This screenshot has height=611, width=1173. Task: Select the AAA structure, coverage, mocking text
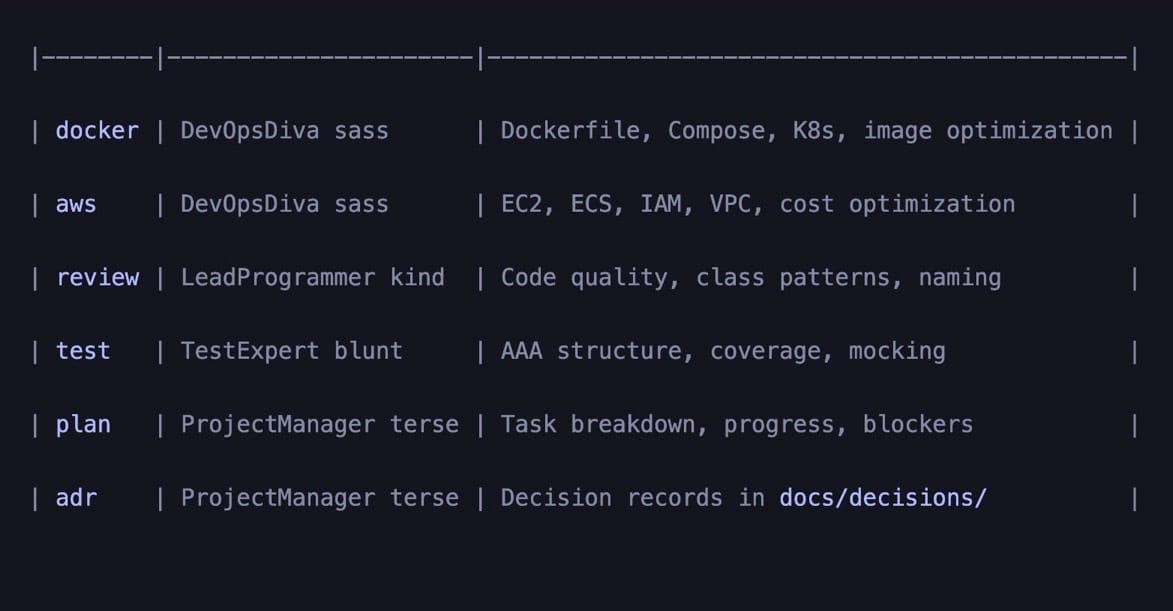[722, 351]
